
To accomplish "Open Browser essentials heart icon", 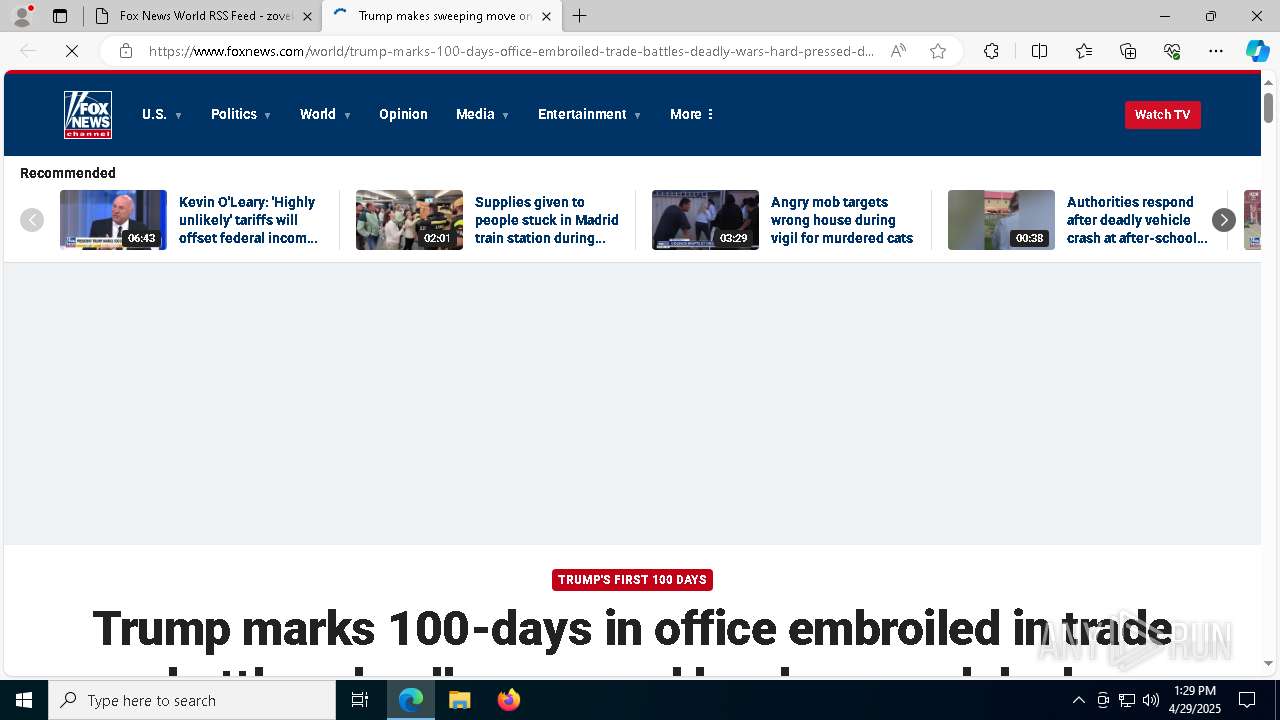I will [x=1172, y=51].
